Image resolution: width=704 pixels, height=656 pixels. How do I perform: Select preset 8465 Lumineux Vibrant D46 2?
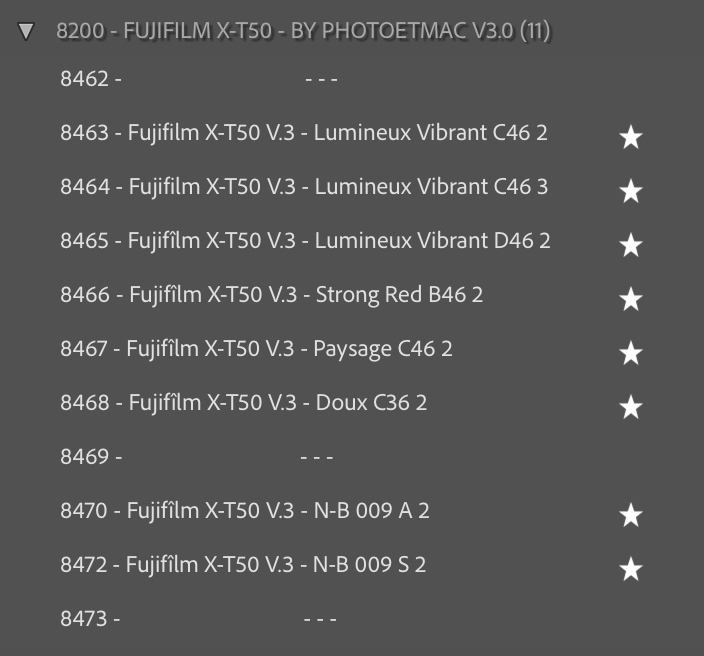[x=305, y=241]
